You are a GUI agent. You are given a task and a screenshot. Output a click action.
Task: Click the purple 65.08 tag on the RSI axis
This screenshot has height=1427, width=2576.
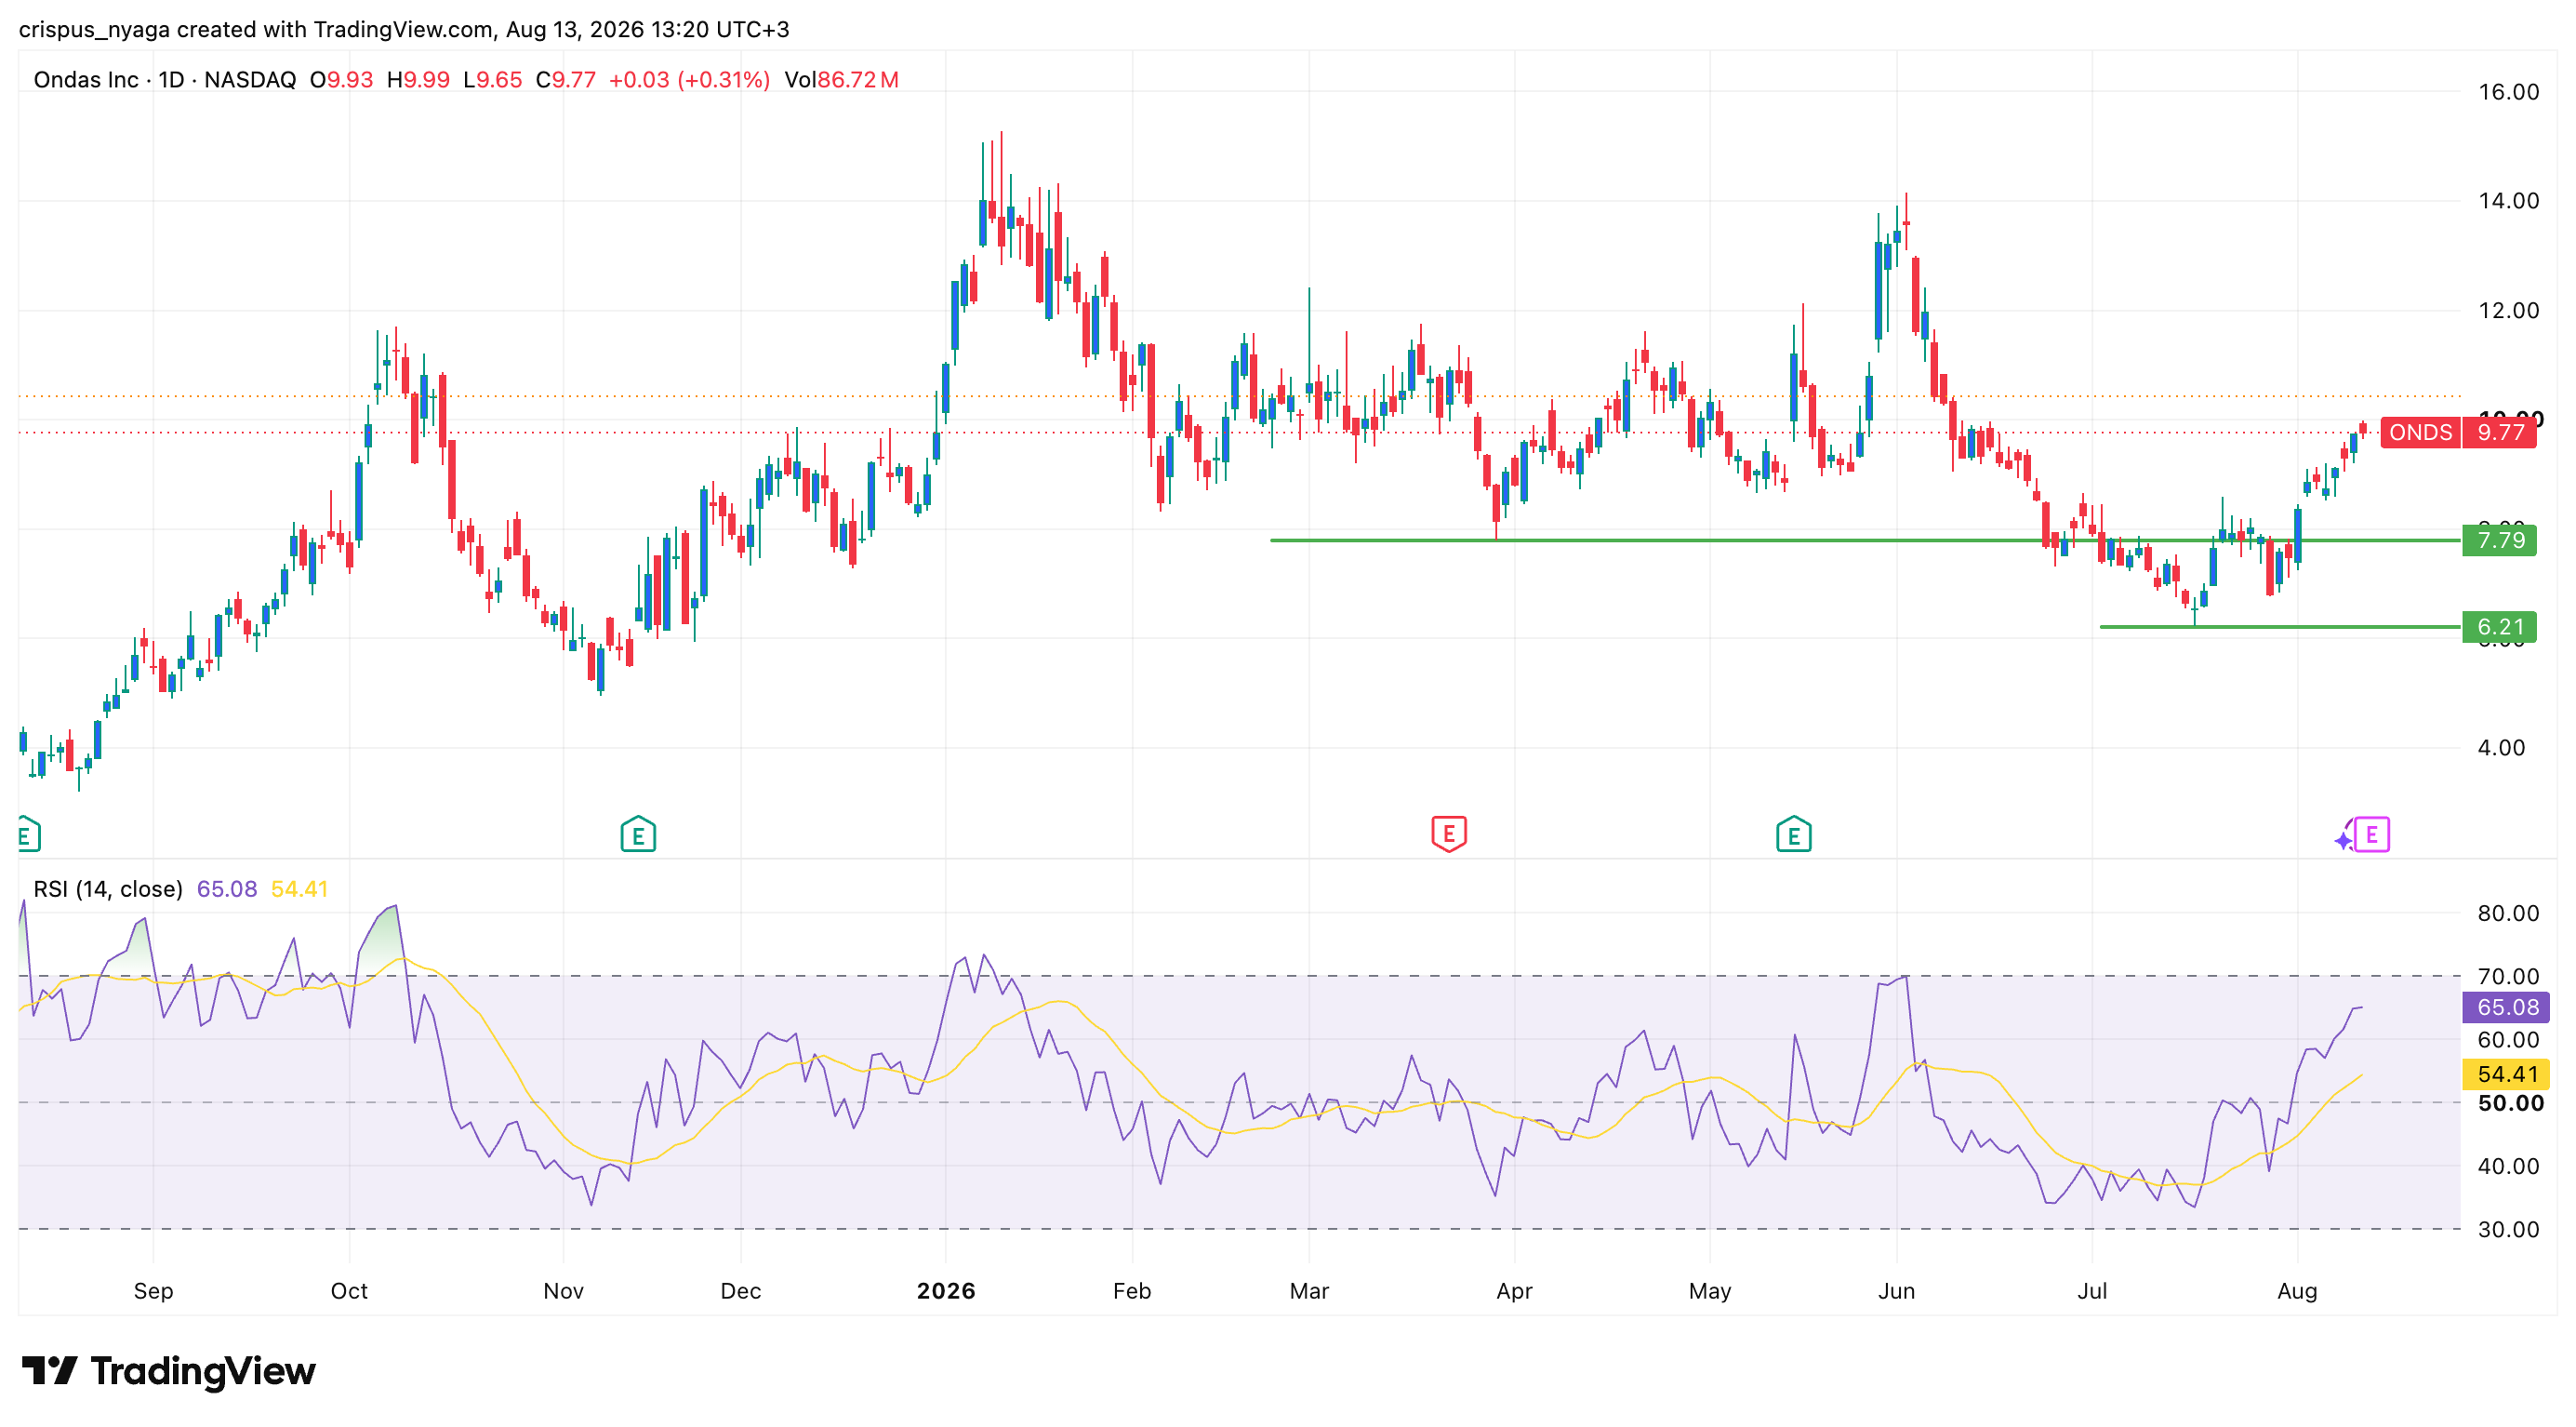(2507, 1007)
